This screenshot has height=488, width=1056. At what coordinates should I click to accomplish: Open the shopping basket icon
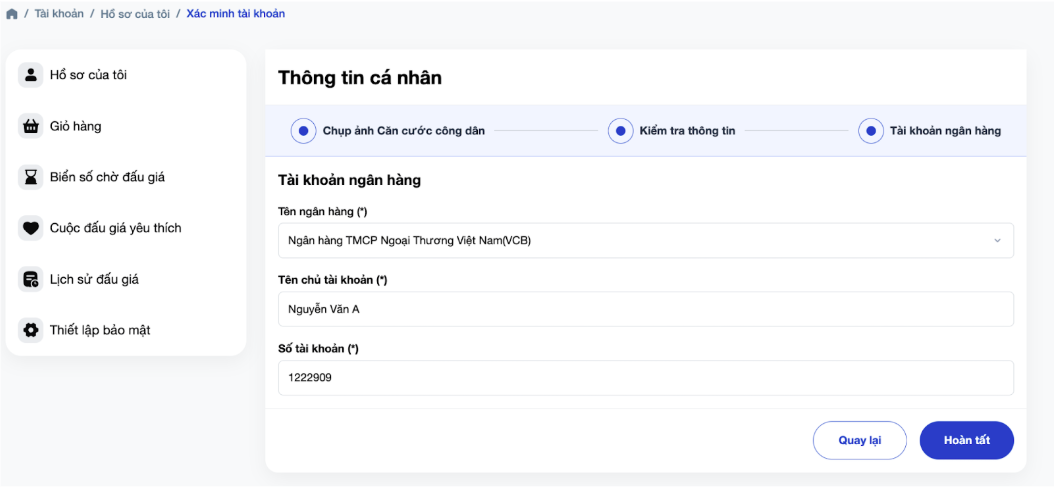pyautogui.click(x=30, y=126)
